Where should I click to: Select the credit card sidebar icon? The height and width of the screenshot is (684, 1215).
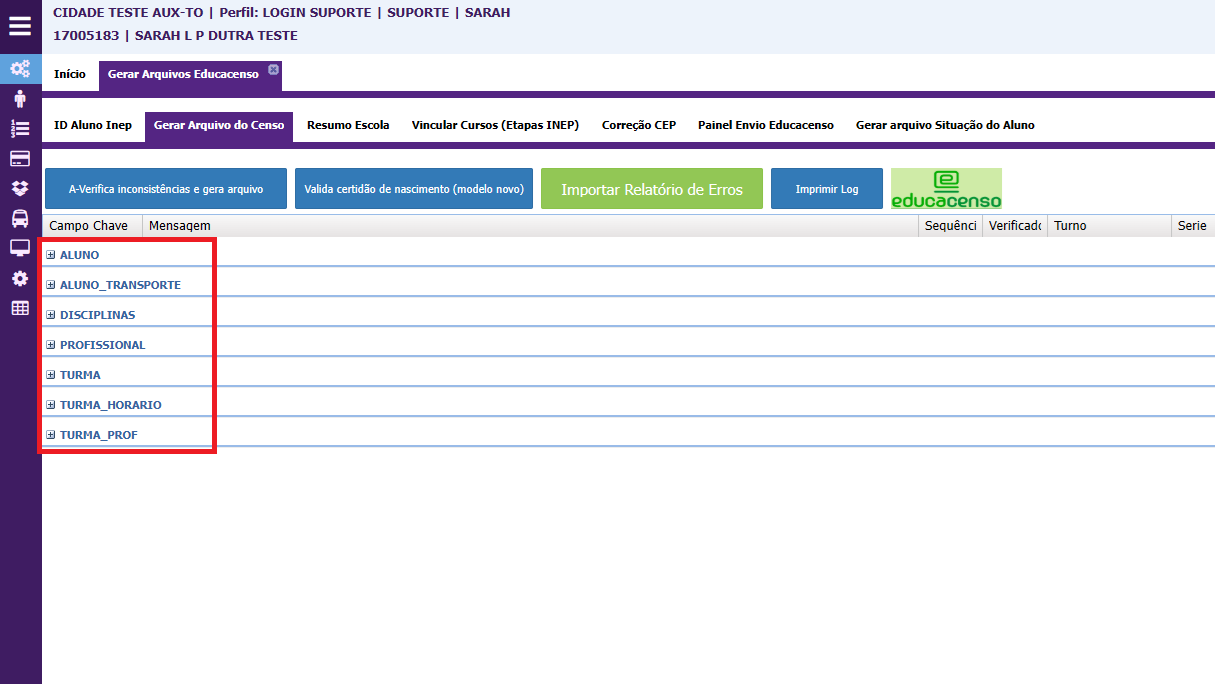tap(20, 158)
